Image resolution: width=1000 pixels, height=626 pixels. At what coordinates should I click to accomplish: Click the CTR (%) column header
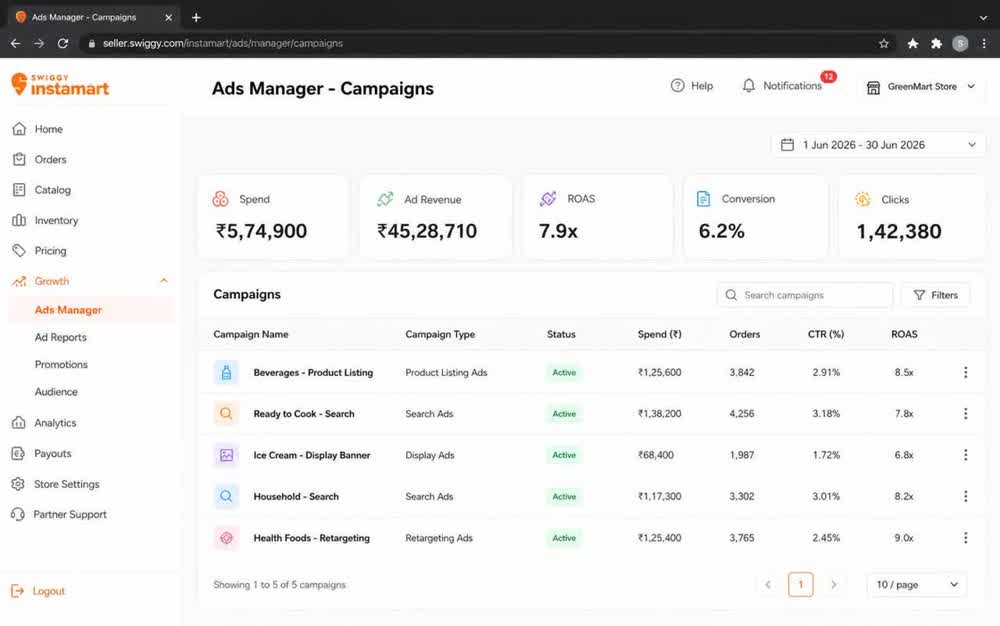[826, 334]
